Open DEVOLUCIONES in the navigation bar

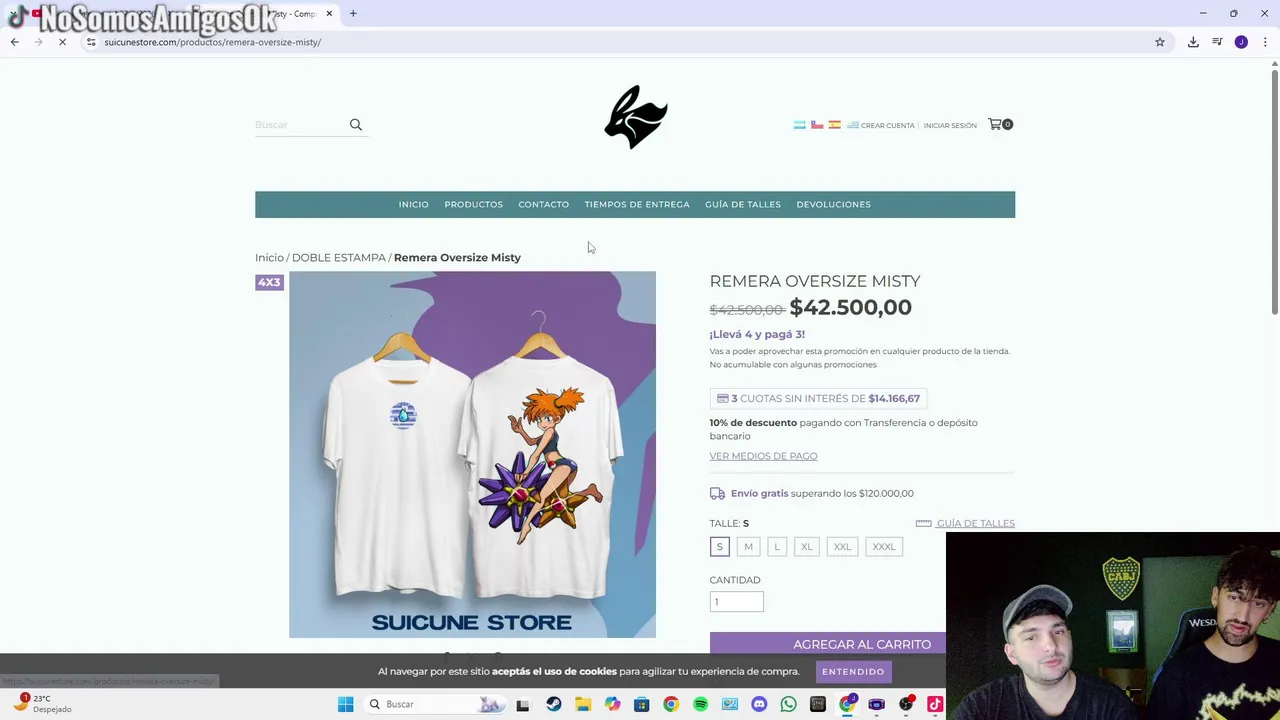pos(833,205)
